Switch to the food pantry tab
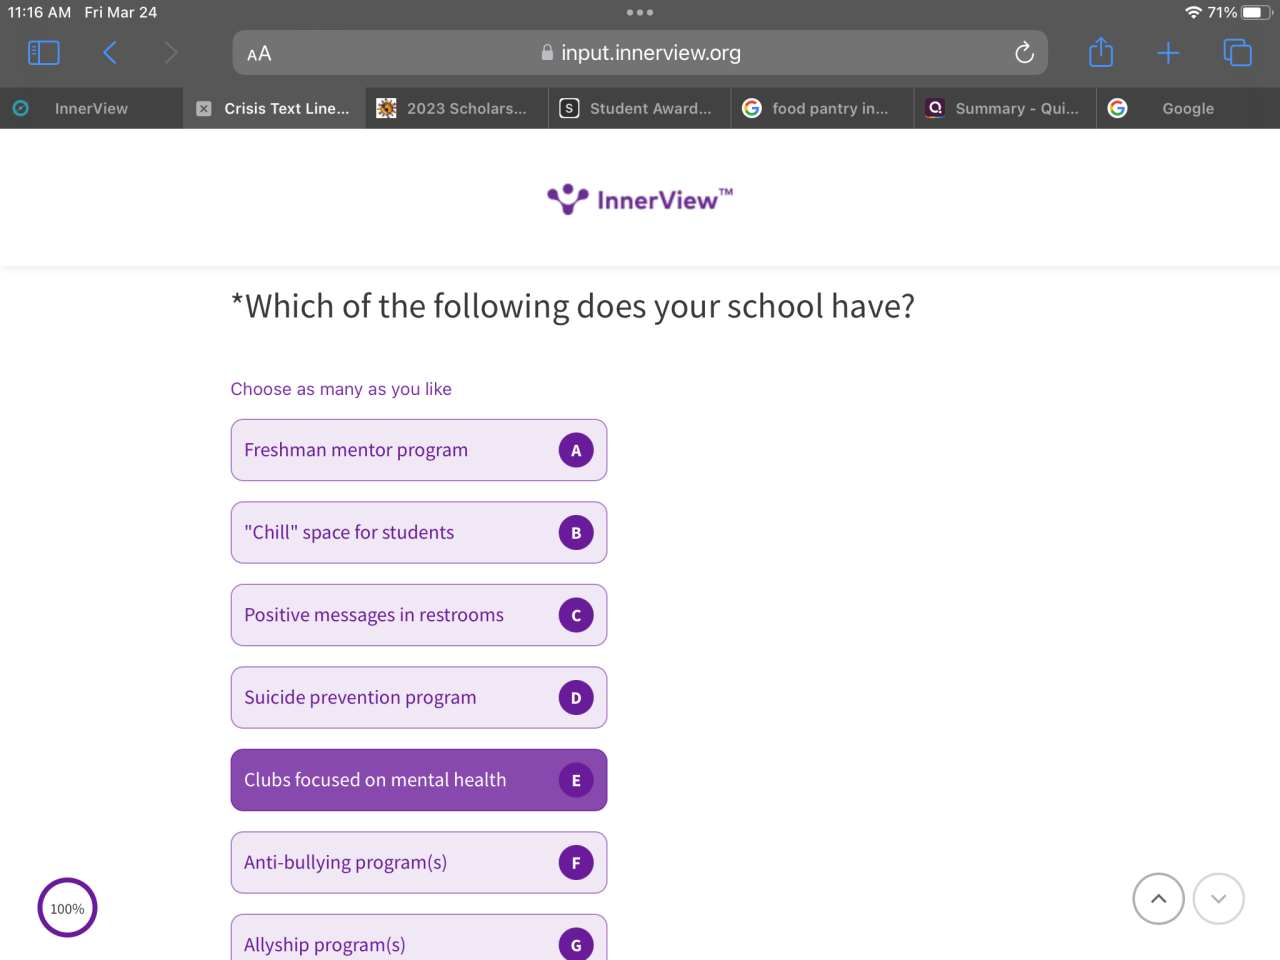Viewport: 1280px width, 960px height. tap(822, 108)
